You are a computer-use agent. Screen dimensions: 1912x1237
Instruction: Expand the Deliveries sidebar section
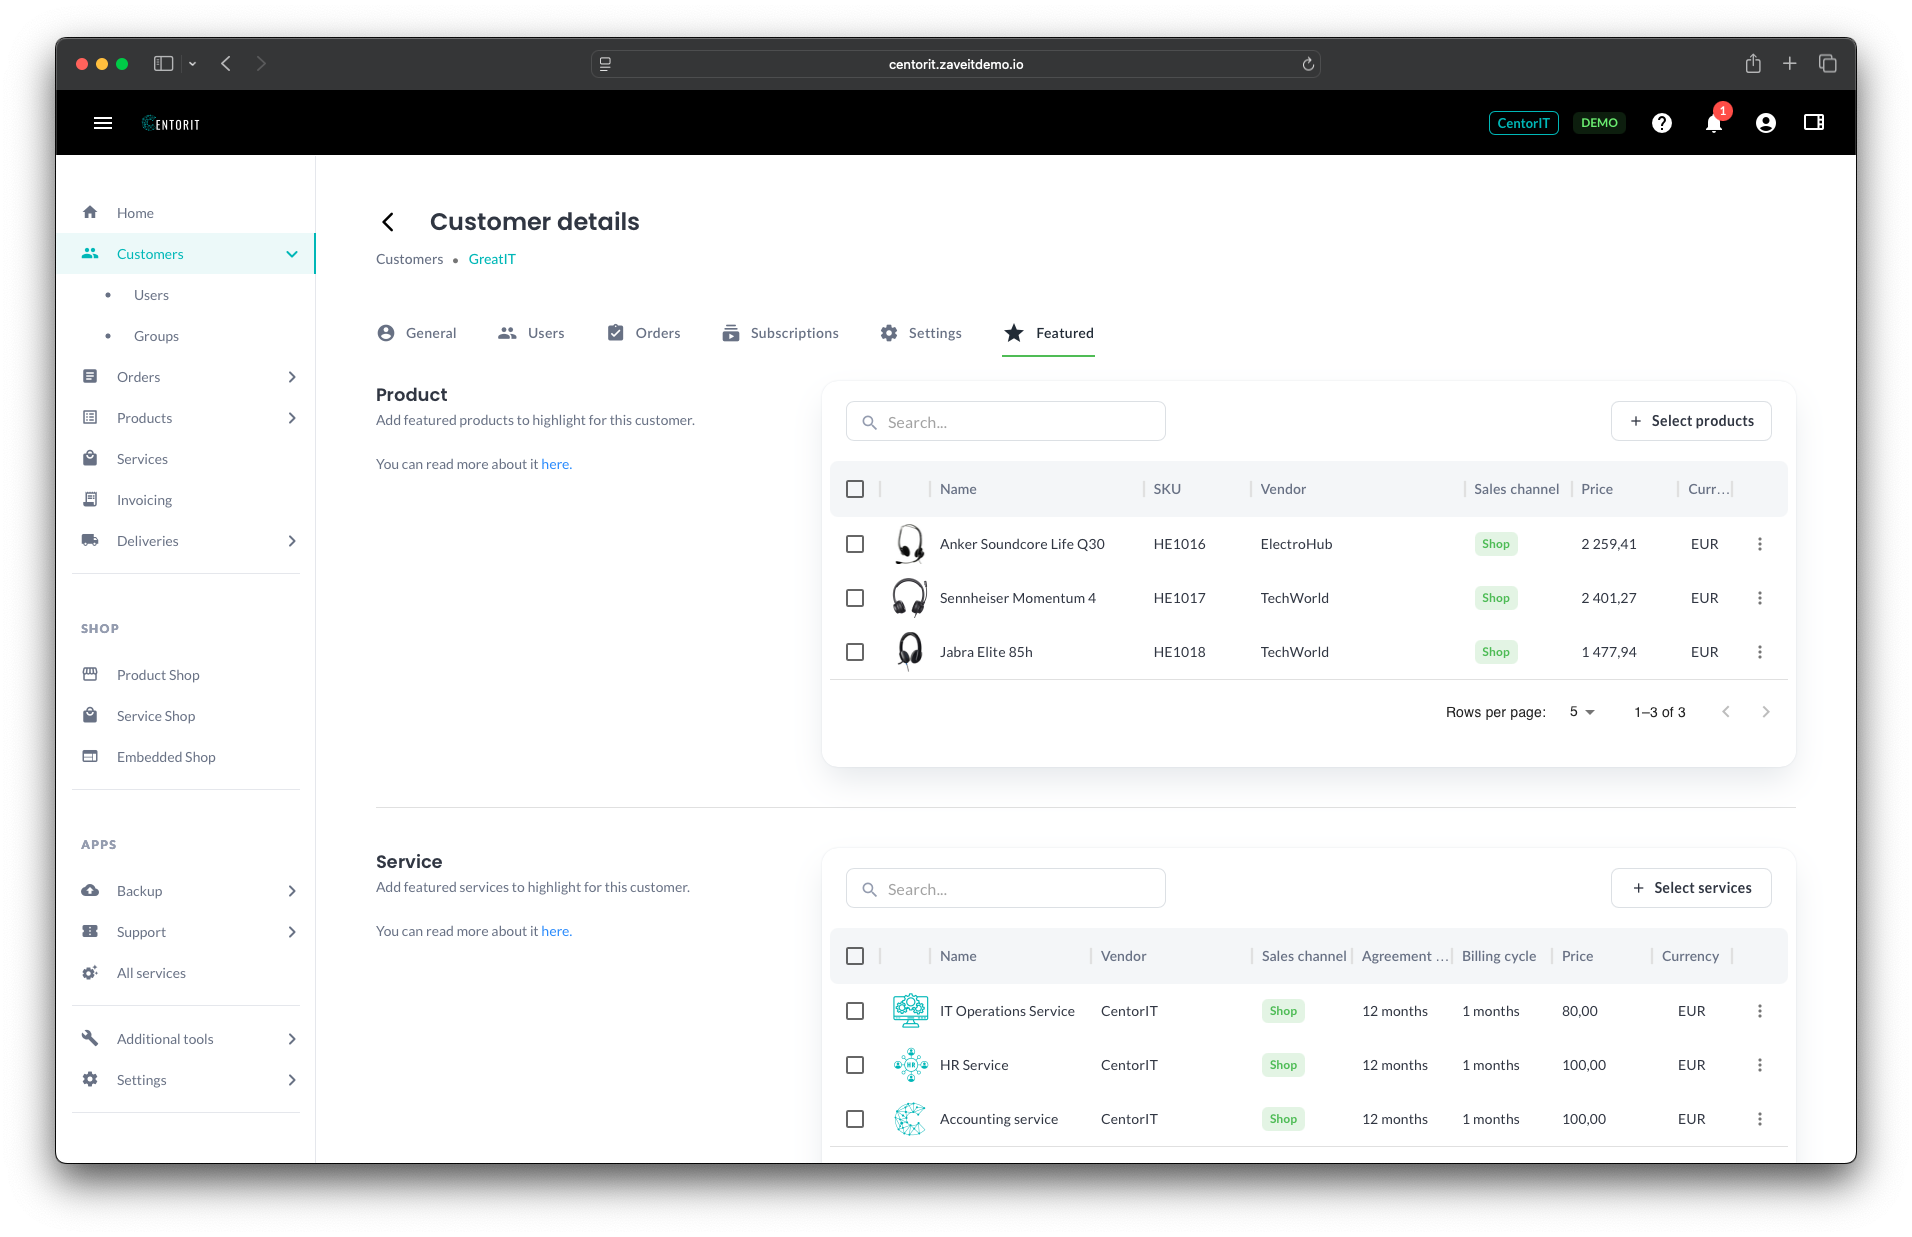tap(292, 541)
